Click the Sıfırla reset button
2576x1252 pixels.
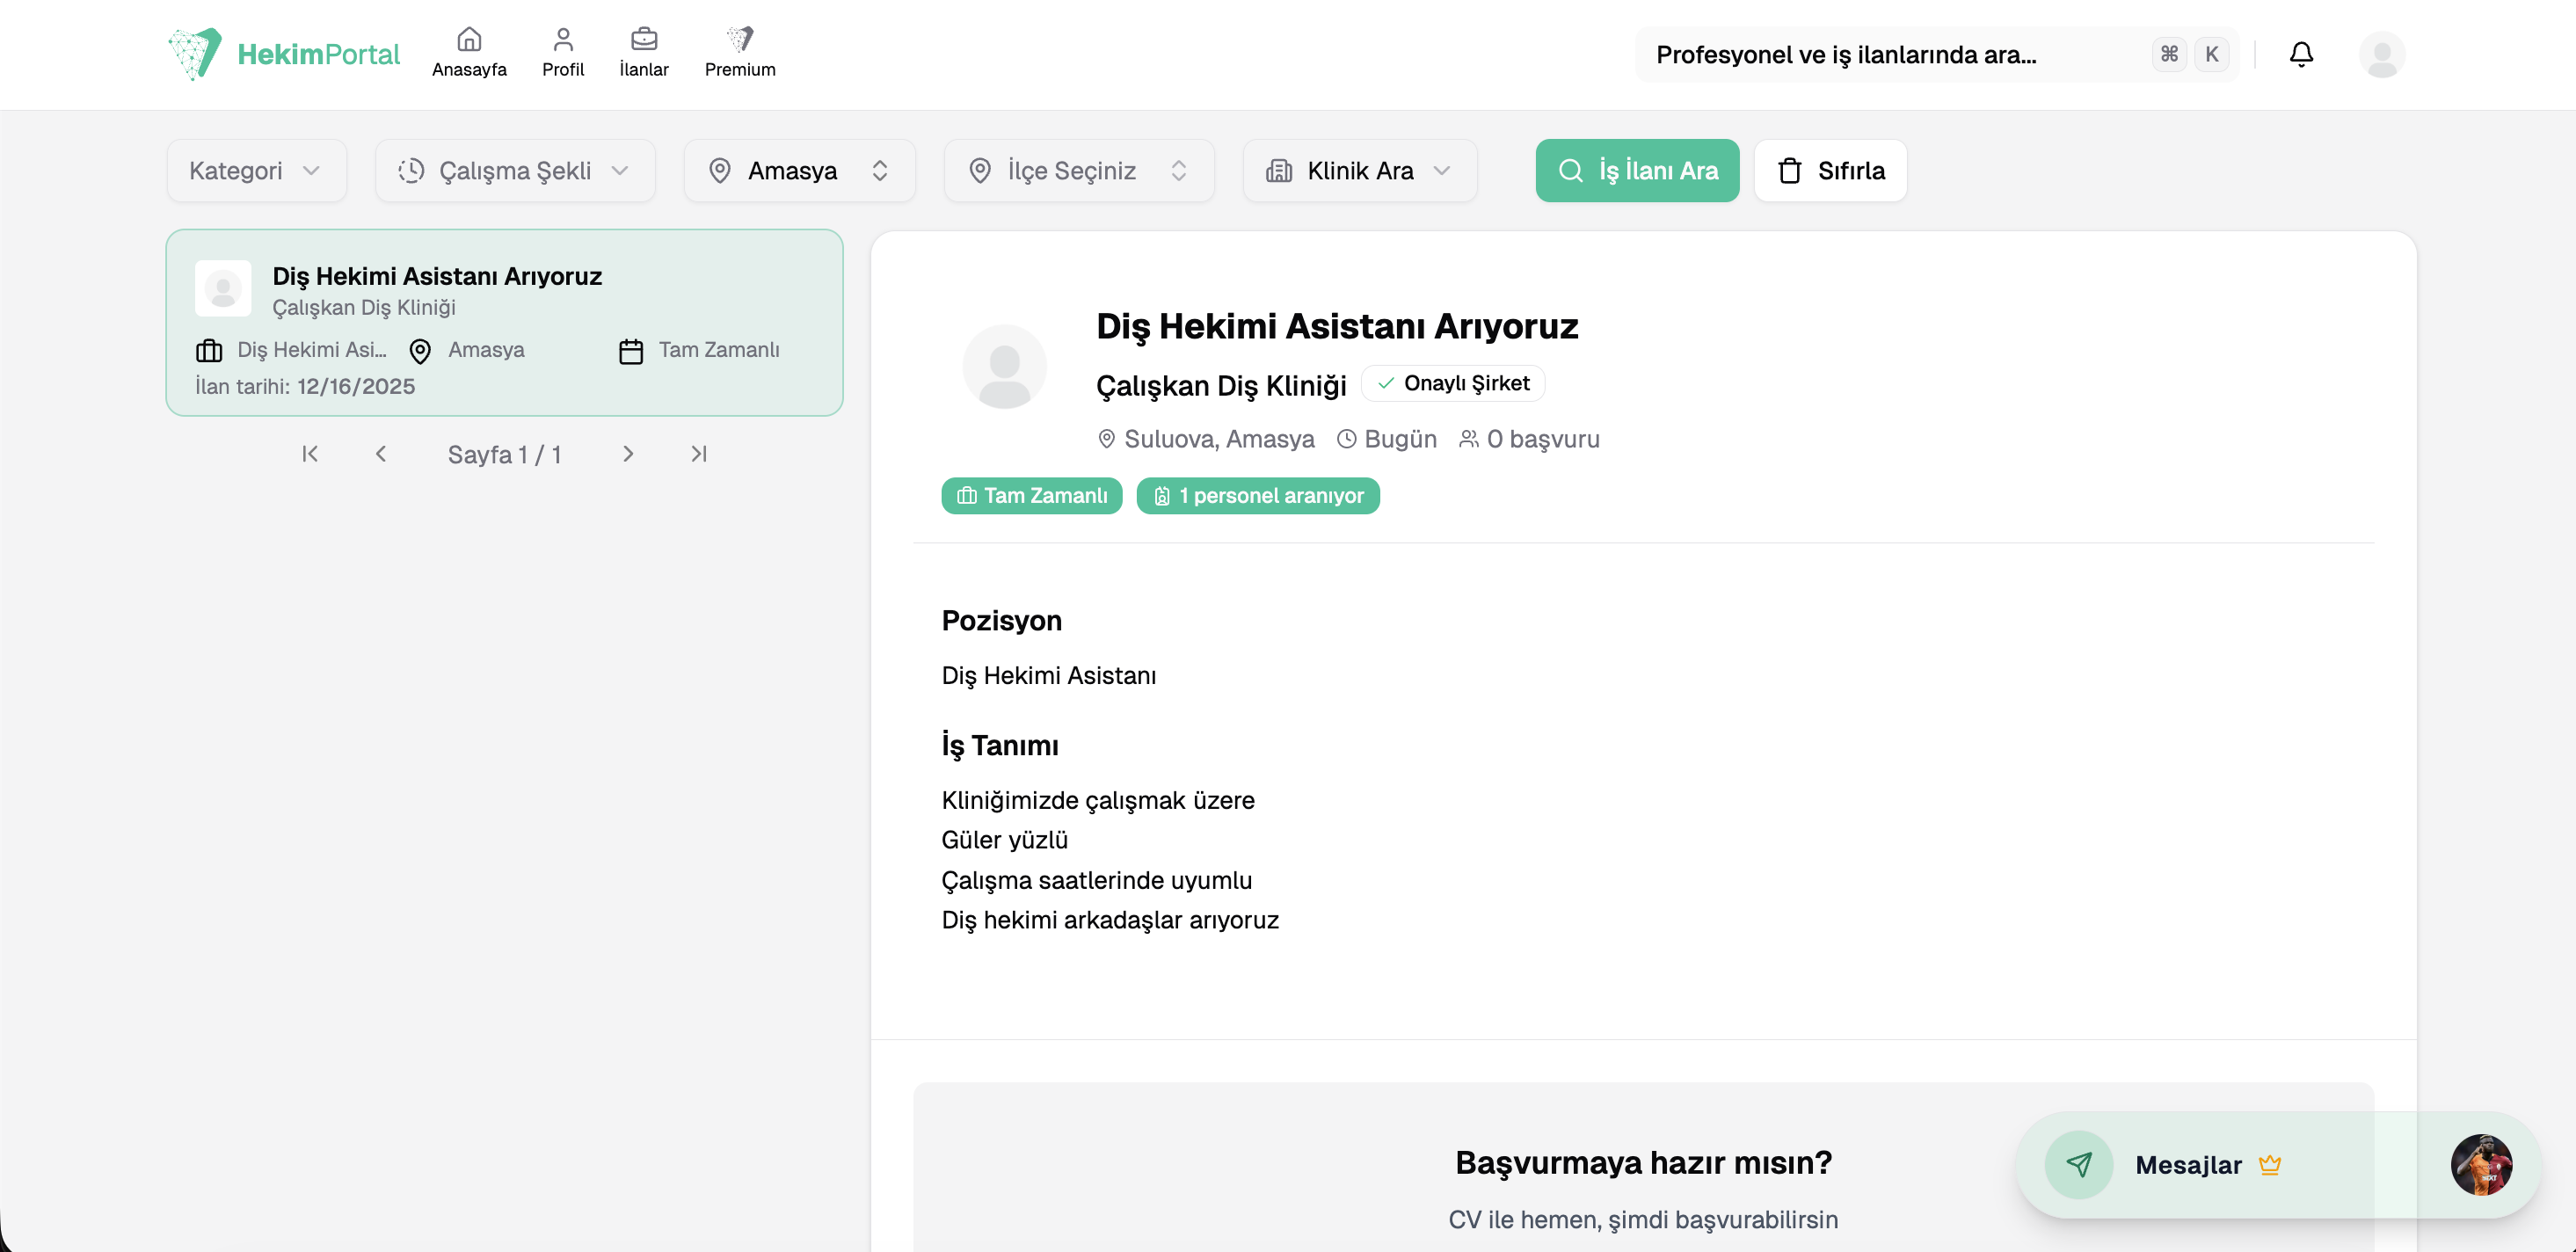pos(1830,171)
